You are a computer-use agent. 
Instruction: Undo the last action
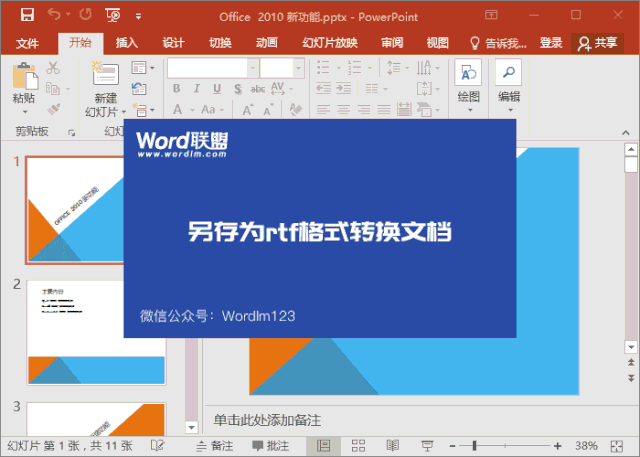[54, 15]
